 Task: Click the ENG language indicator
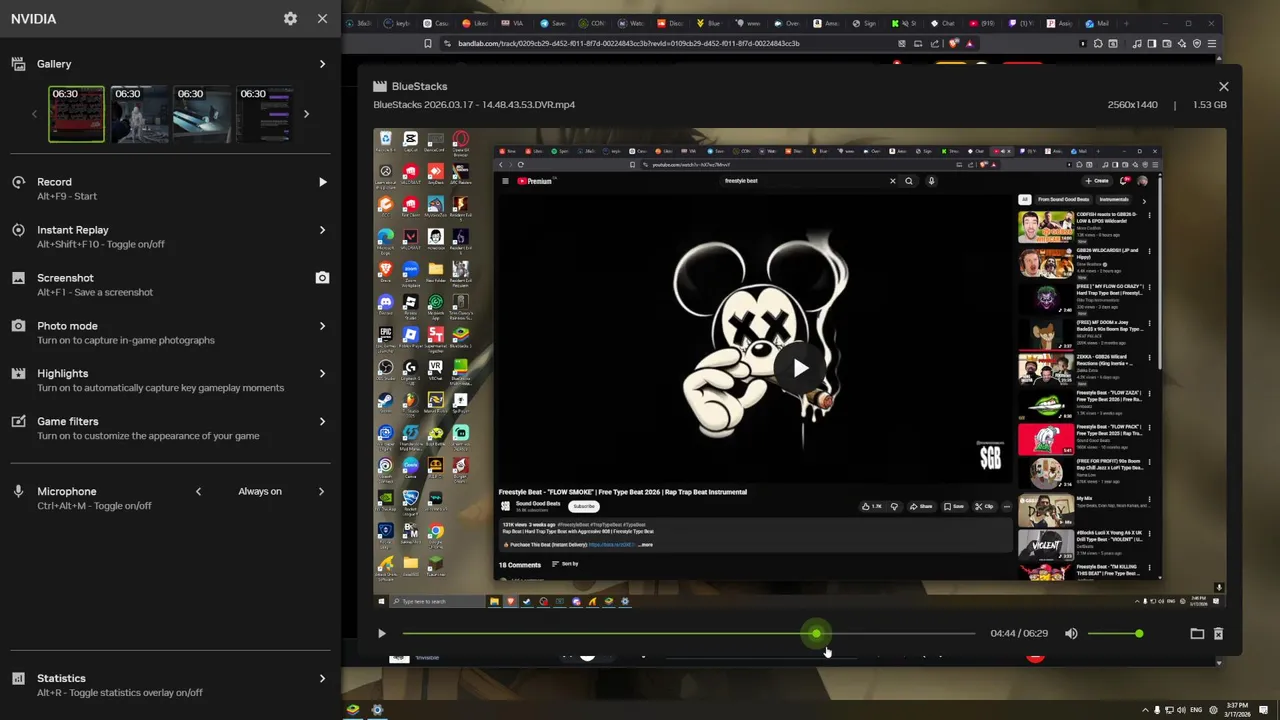(1197, 710)
